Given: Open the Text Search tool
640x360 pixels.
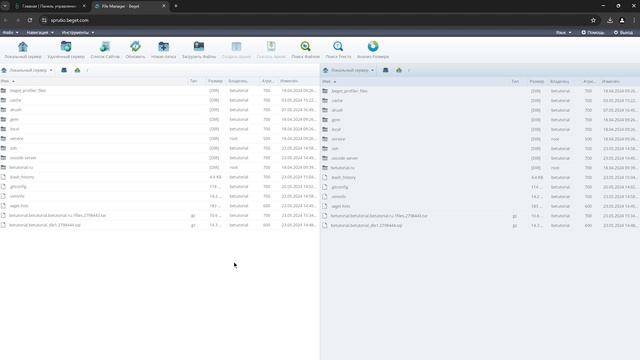Looking at the screenshot, I should tap(338, 50).
